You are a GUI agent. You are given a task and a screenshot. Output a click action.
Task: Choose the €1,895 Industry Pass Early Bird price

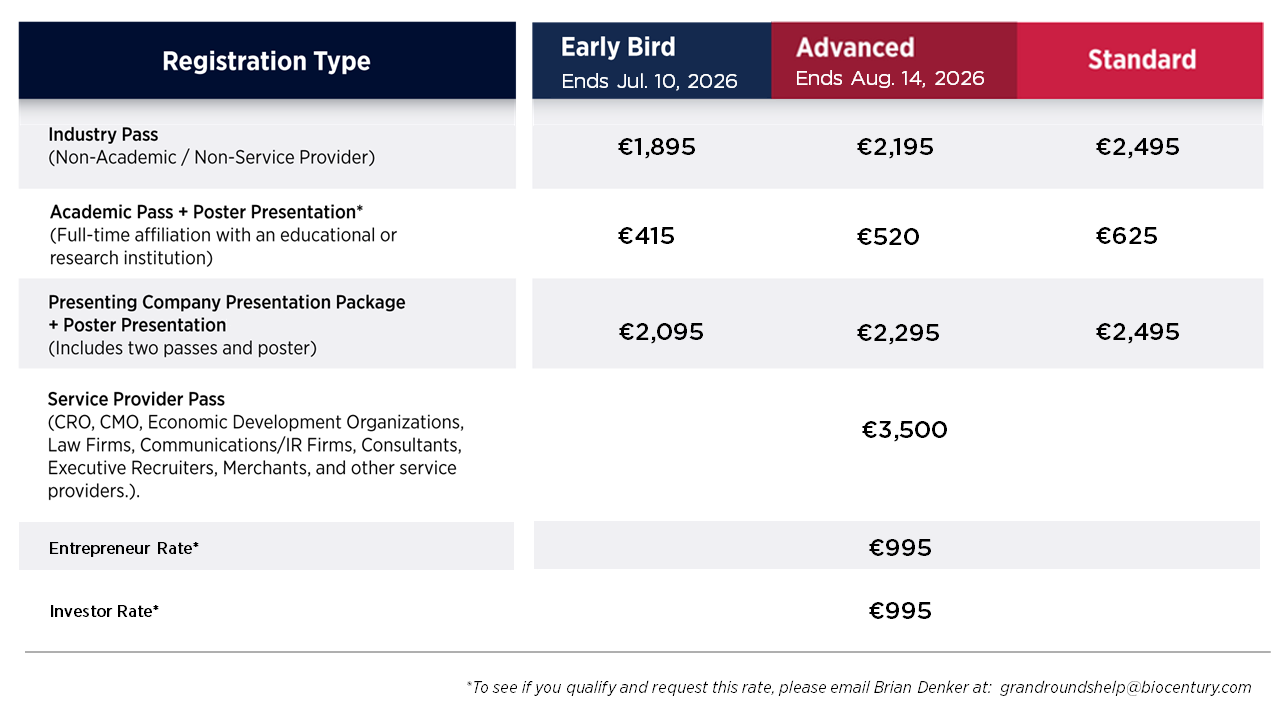[x=656, y=148]
